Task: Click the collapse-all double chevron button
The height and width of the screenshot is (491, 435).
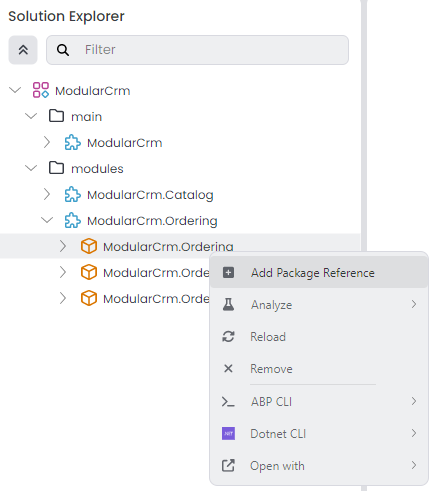Action: tap(23, 50)
